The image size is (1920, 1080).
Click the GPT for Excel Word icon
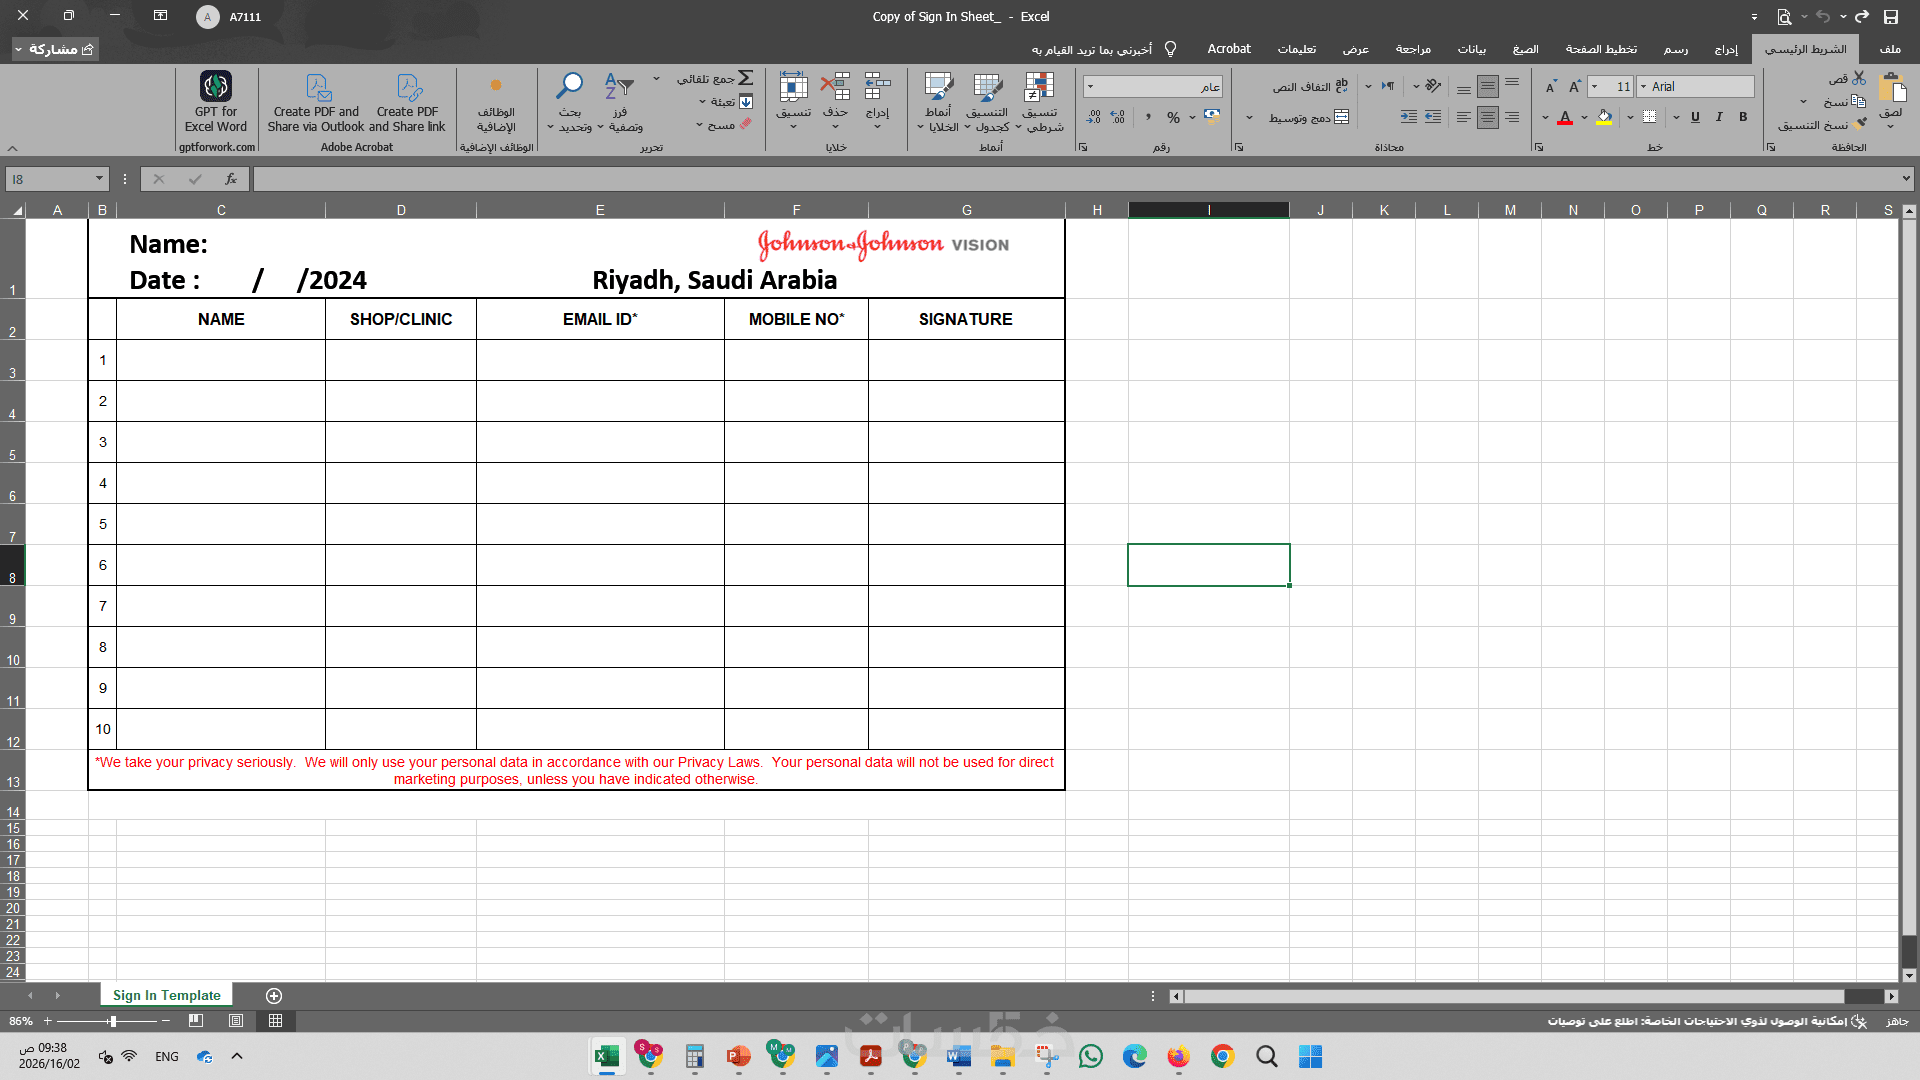[x=215, y=87]
